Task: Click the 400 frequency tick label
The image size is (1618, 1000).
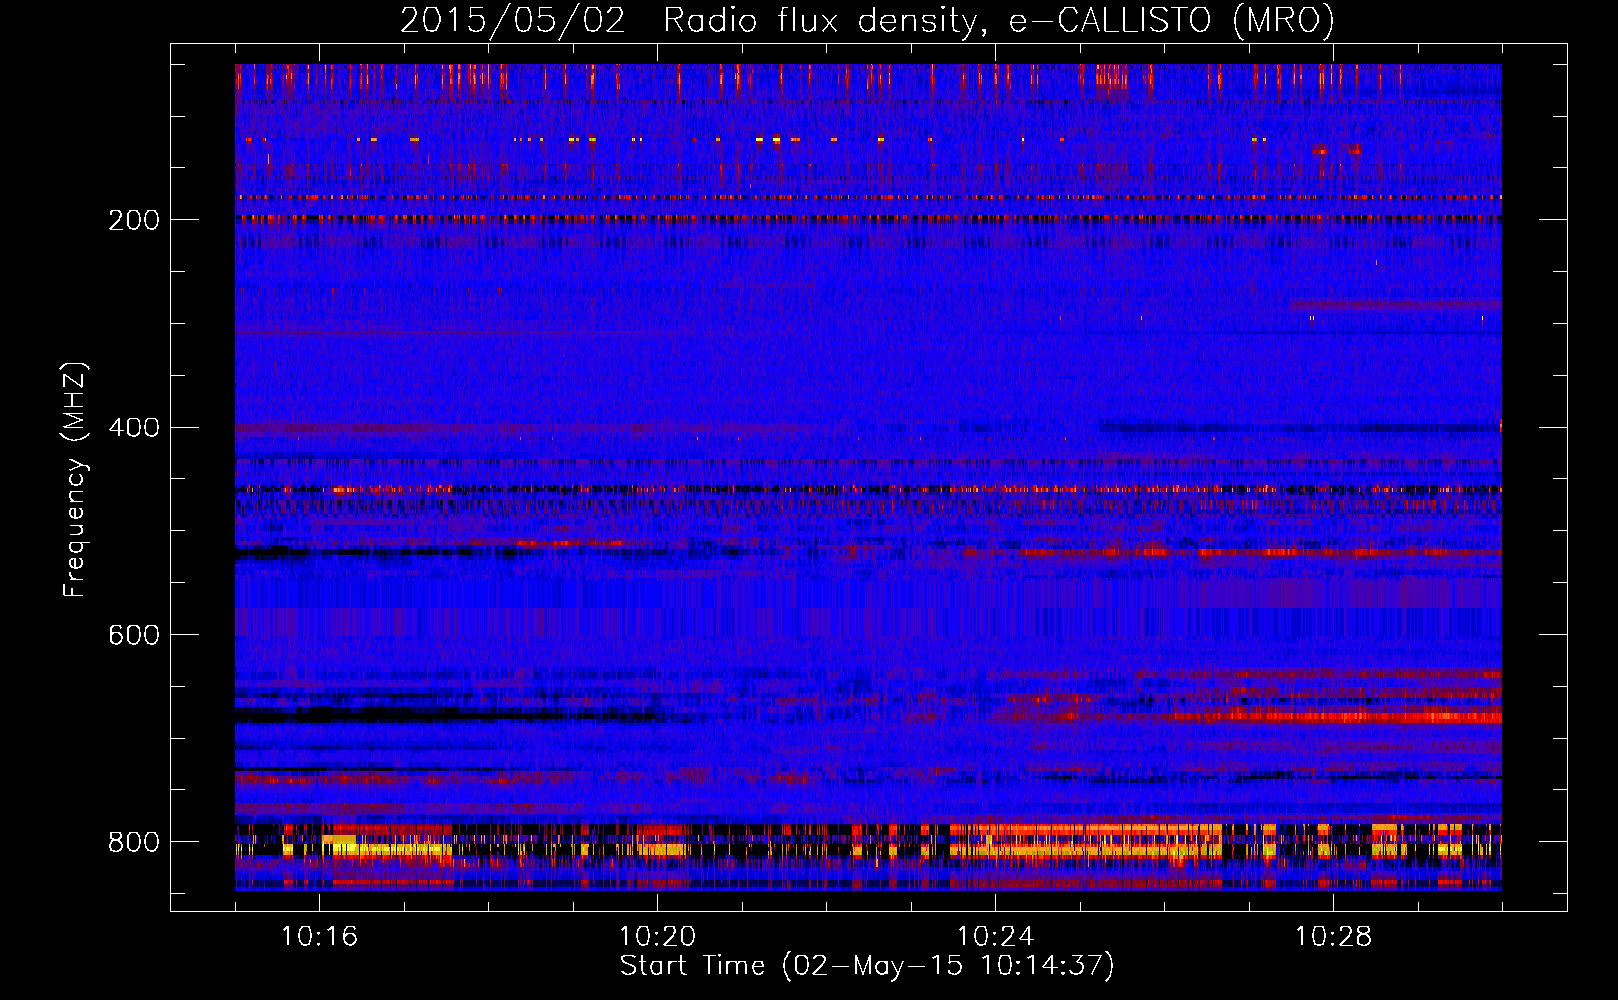Action: pyautogui.click(x=134, y=428)
